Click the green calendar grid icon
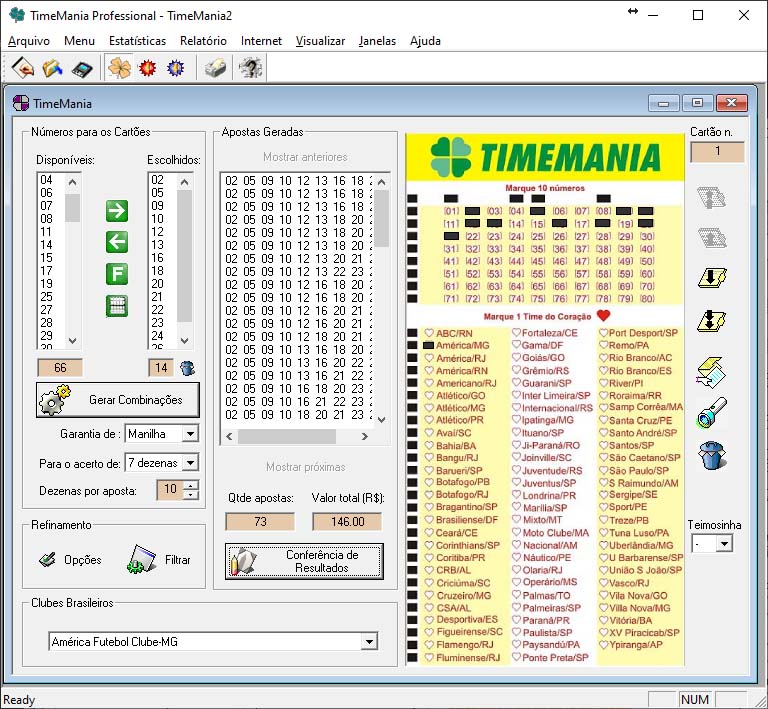The width and height of the screenshot is (768, 709). point(117,306)
